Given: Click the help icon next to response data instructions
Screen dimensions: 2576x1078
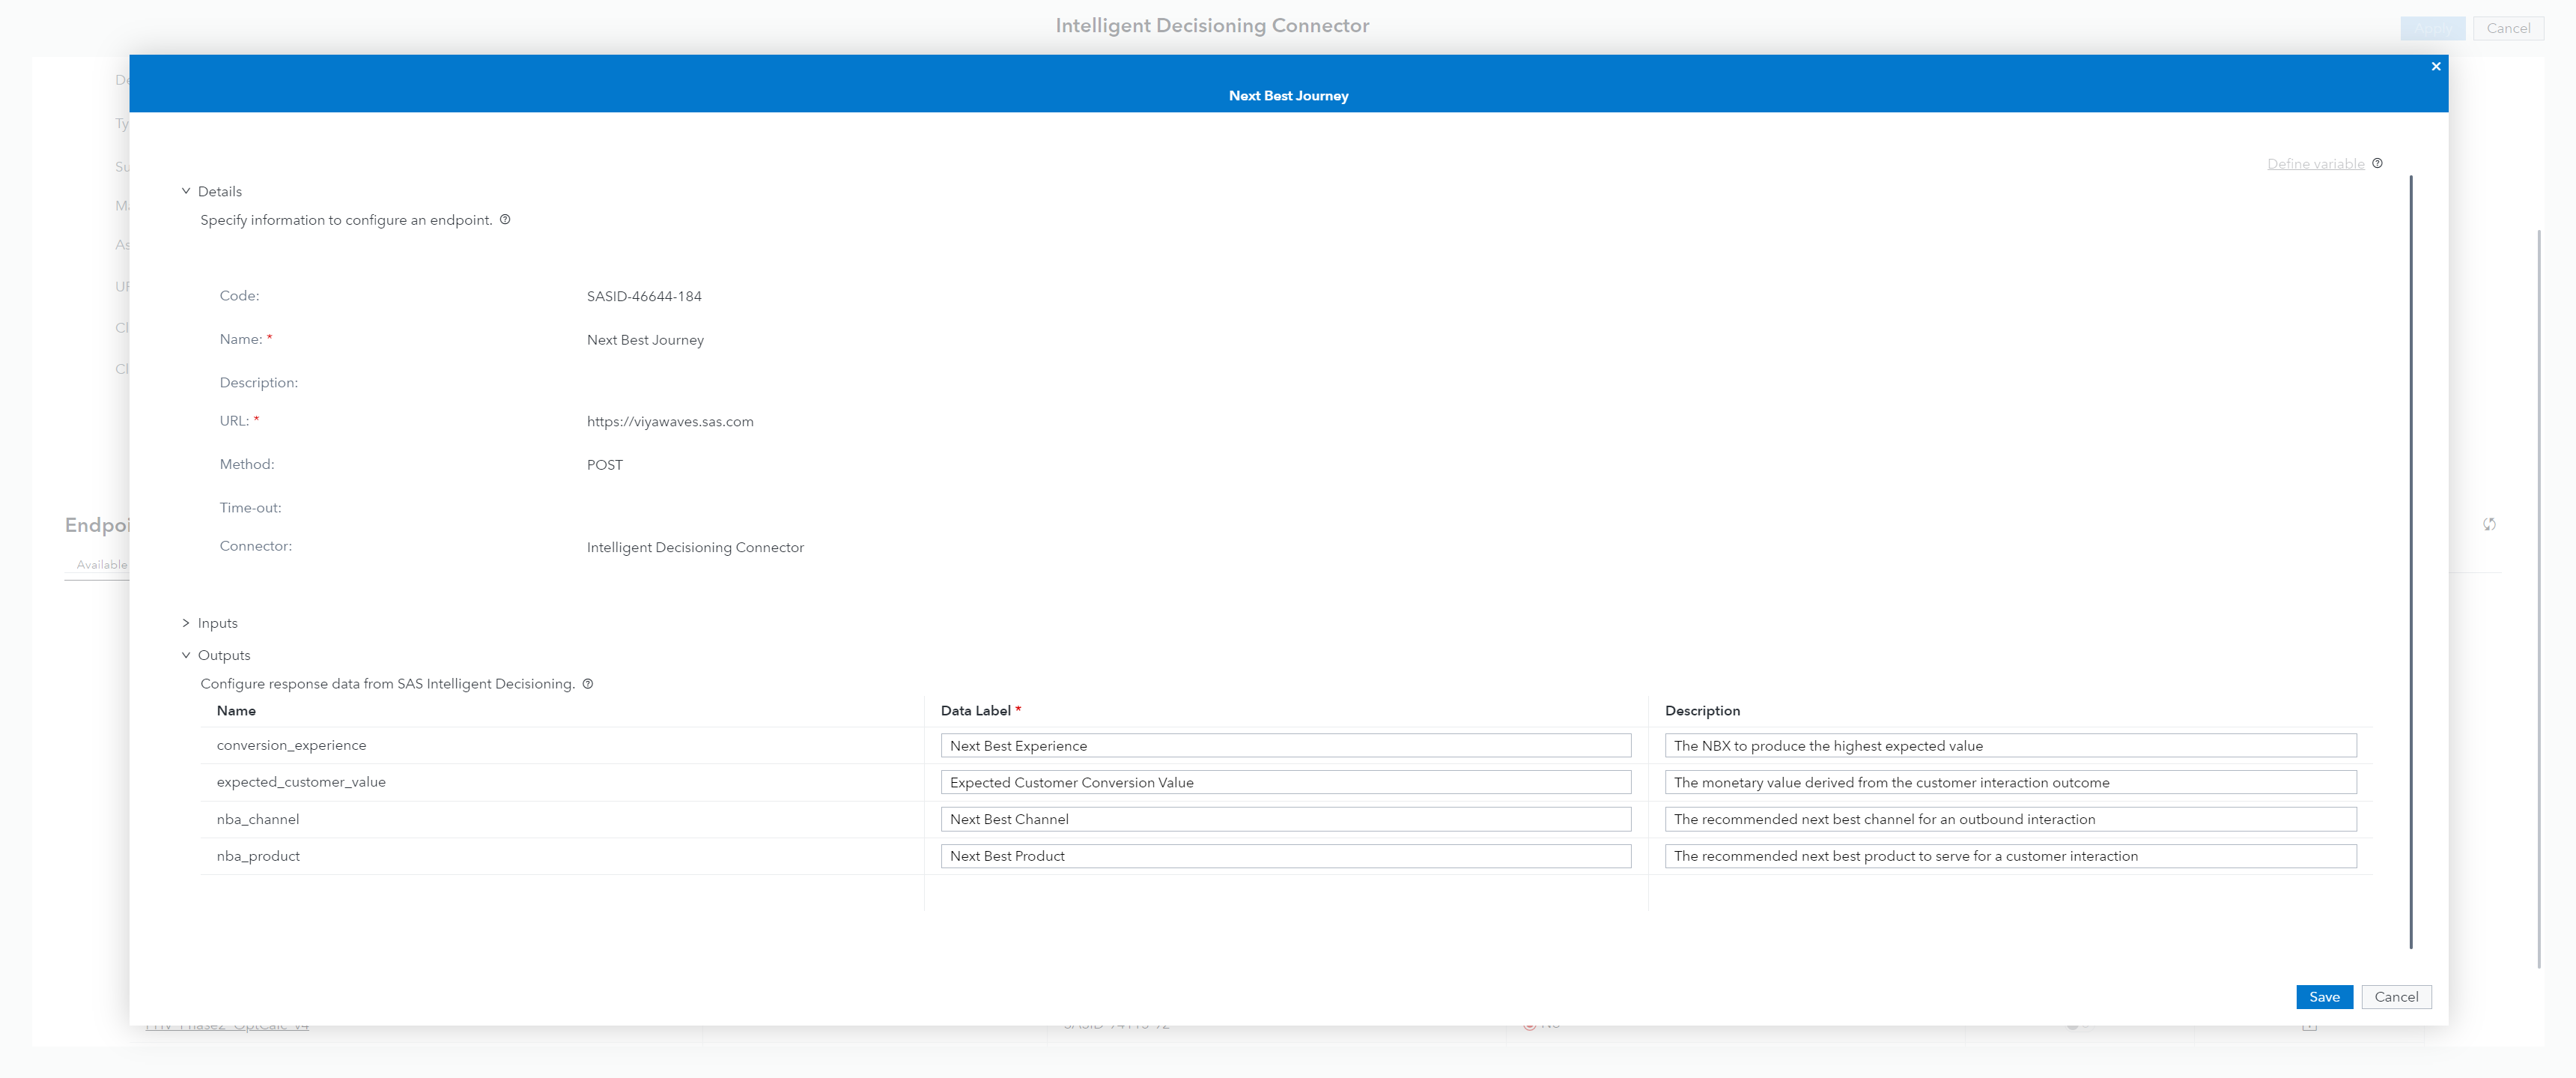Looking at the screenshot, I should pyautogui.click(x=587, y=684).
